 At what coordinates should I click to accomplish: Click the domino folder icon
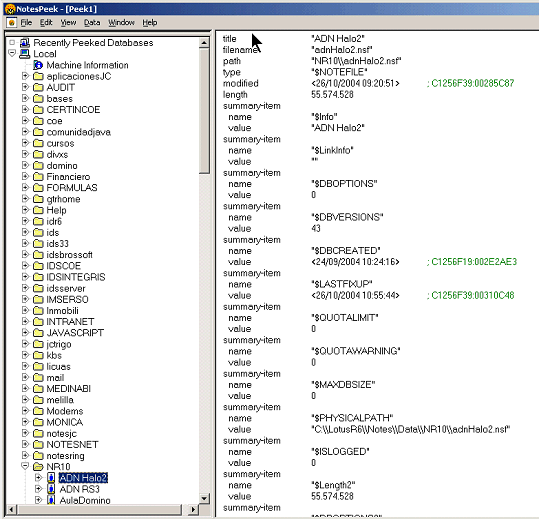coord(38,166)
